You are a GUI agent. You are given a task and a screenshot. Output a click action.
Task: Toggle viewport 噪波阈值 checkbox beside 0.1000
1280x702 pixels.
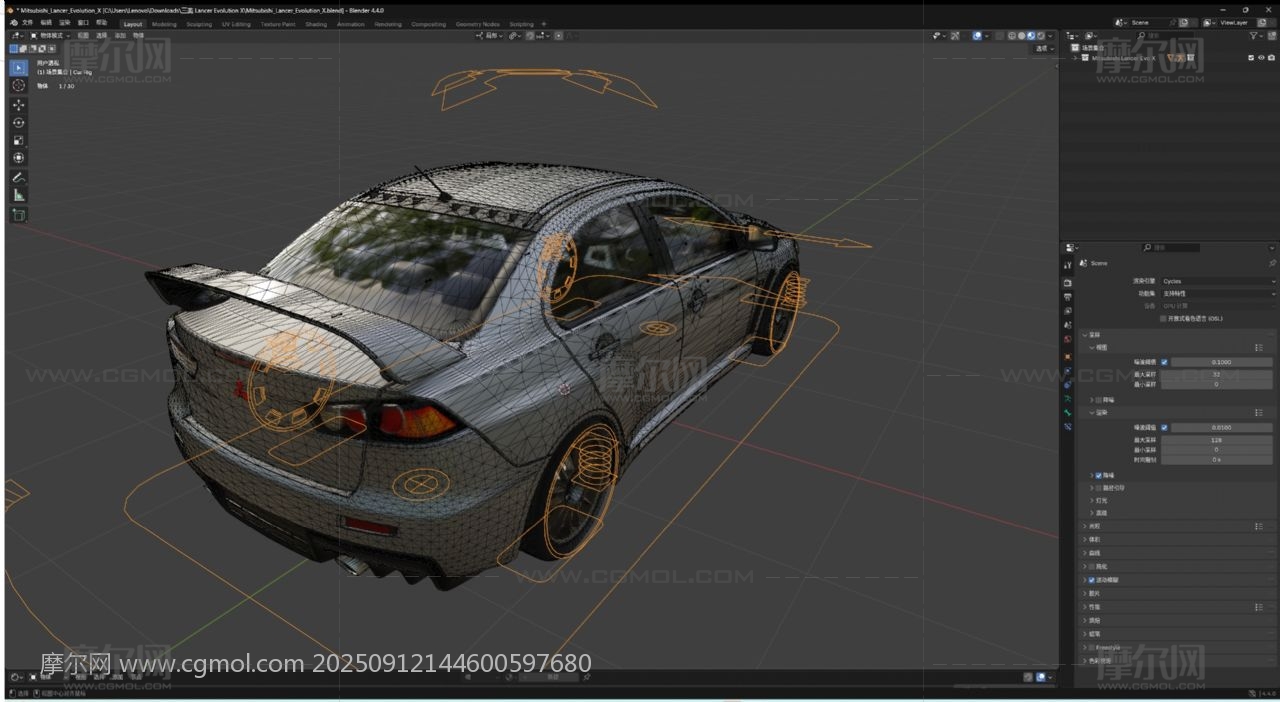1164,362
